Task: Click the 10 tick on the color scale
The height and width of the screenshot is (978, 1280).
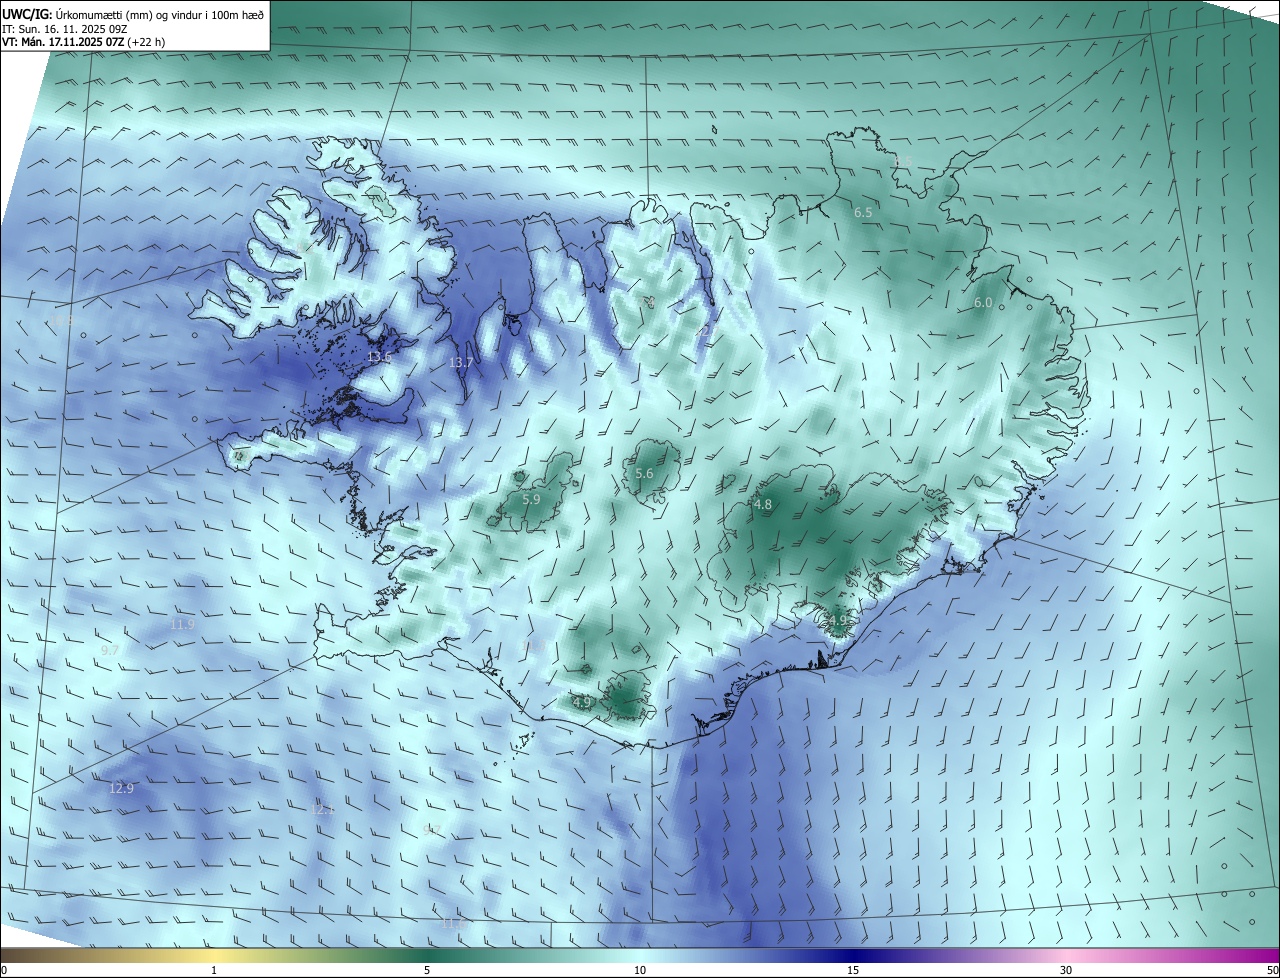Action: click(x=640, y=971)
